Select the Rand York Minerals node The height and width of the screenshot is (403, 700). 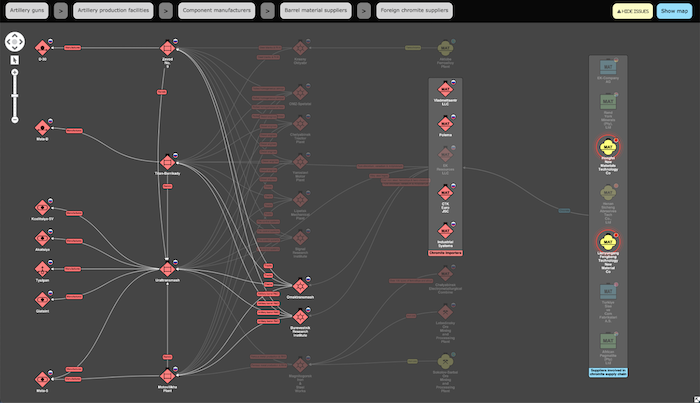[608, 101]
